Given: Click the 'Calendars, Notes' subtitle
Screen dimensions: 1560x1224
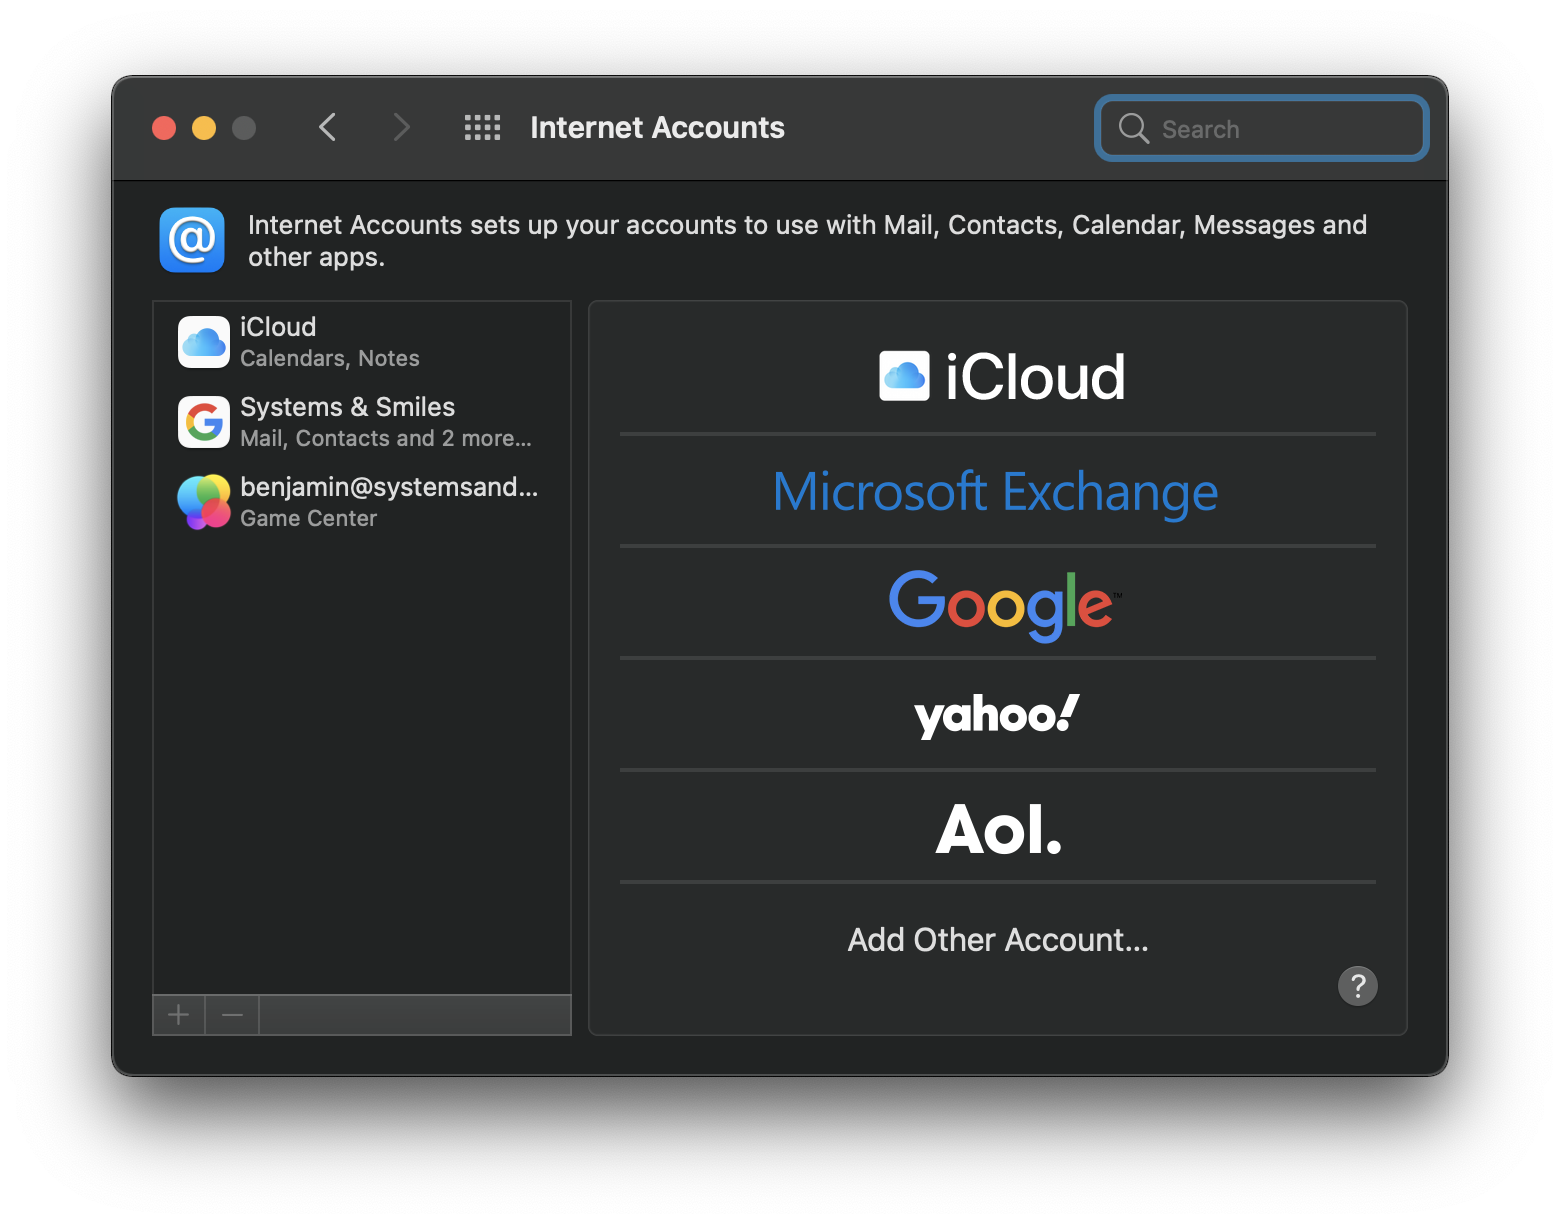Looking at the screenshot, I should tap(330, 358).
